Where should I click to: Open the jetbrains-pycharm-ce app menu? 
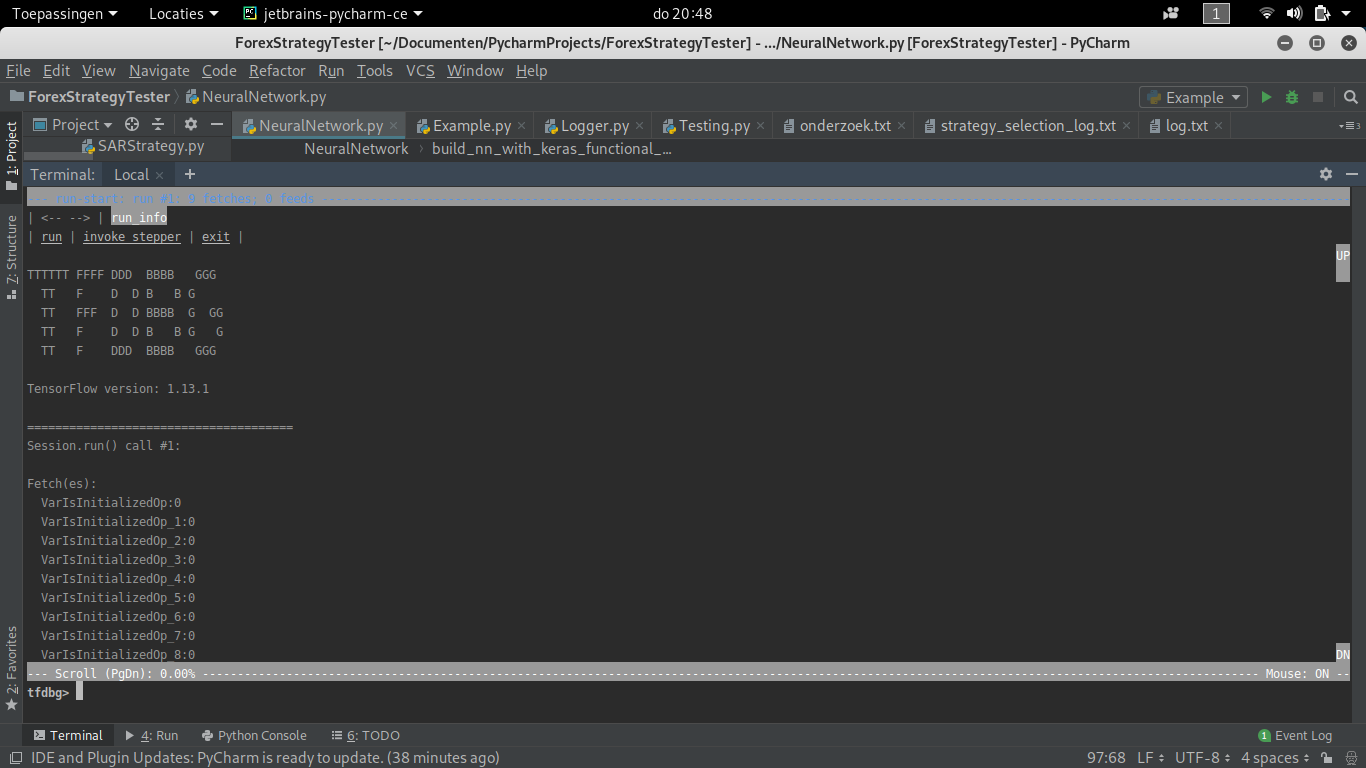click(x=333, y=13)
